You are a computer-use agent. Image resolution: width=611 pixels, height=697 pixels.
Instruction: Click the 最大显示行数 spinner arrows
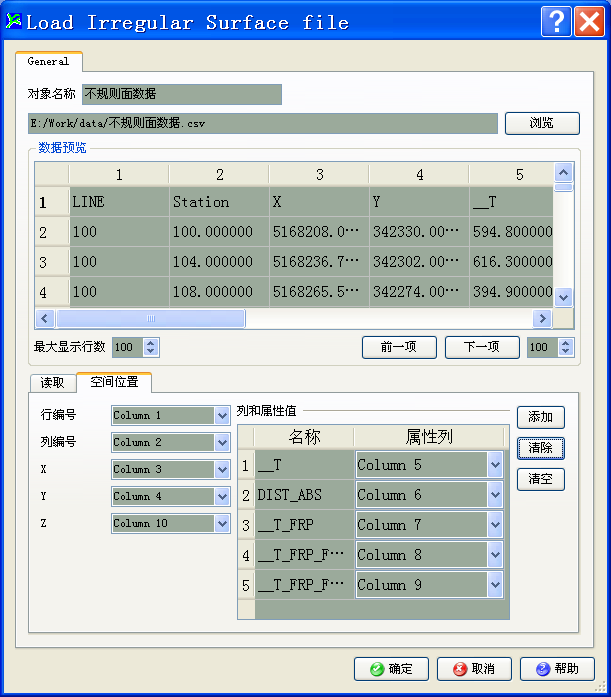click(151, 347)
